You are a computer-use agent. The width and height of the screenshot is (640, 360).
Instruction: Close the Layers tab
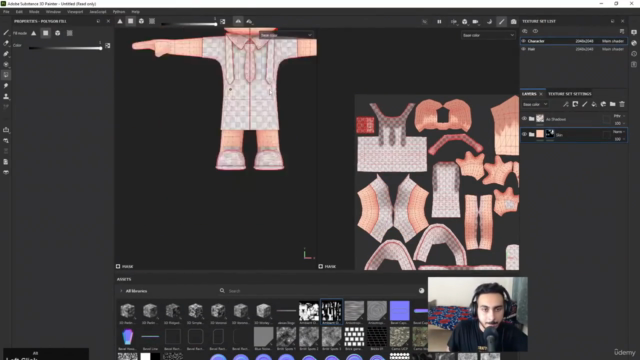tap(541, 94)
